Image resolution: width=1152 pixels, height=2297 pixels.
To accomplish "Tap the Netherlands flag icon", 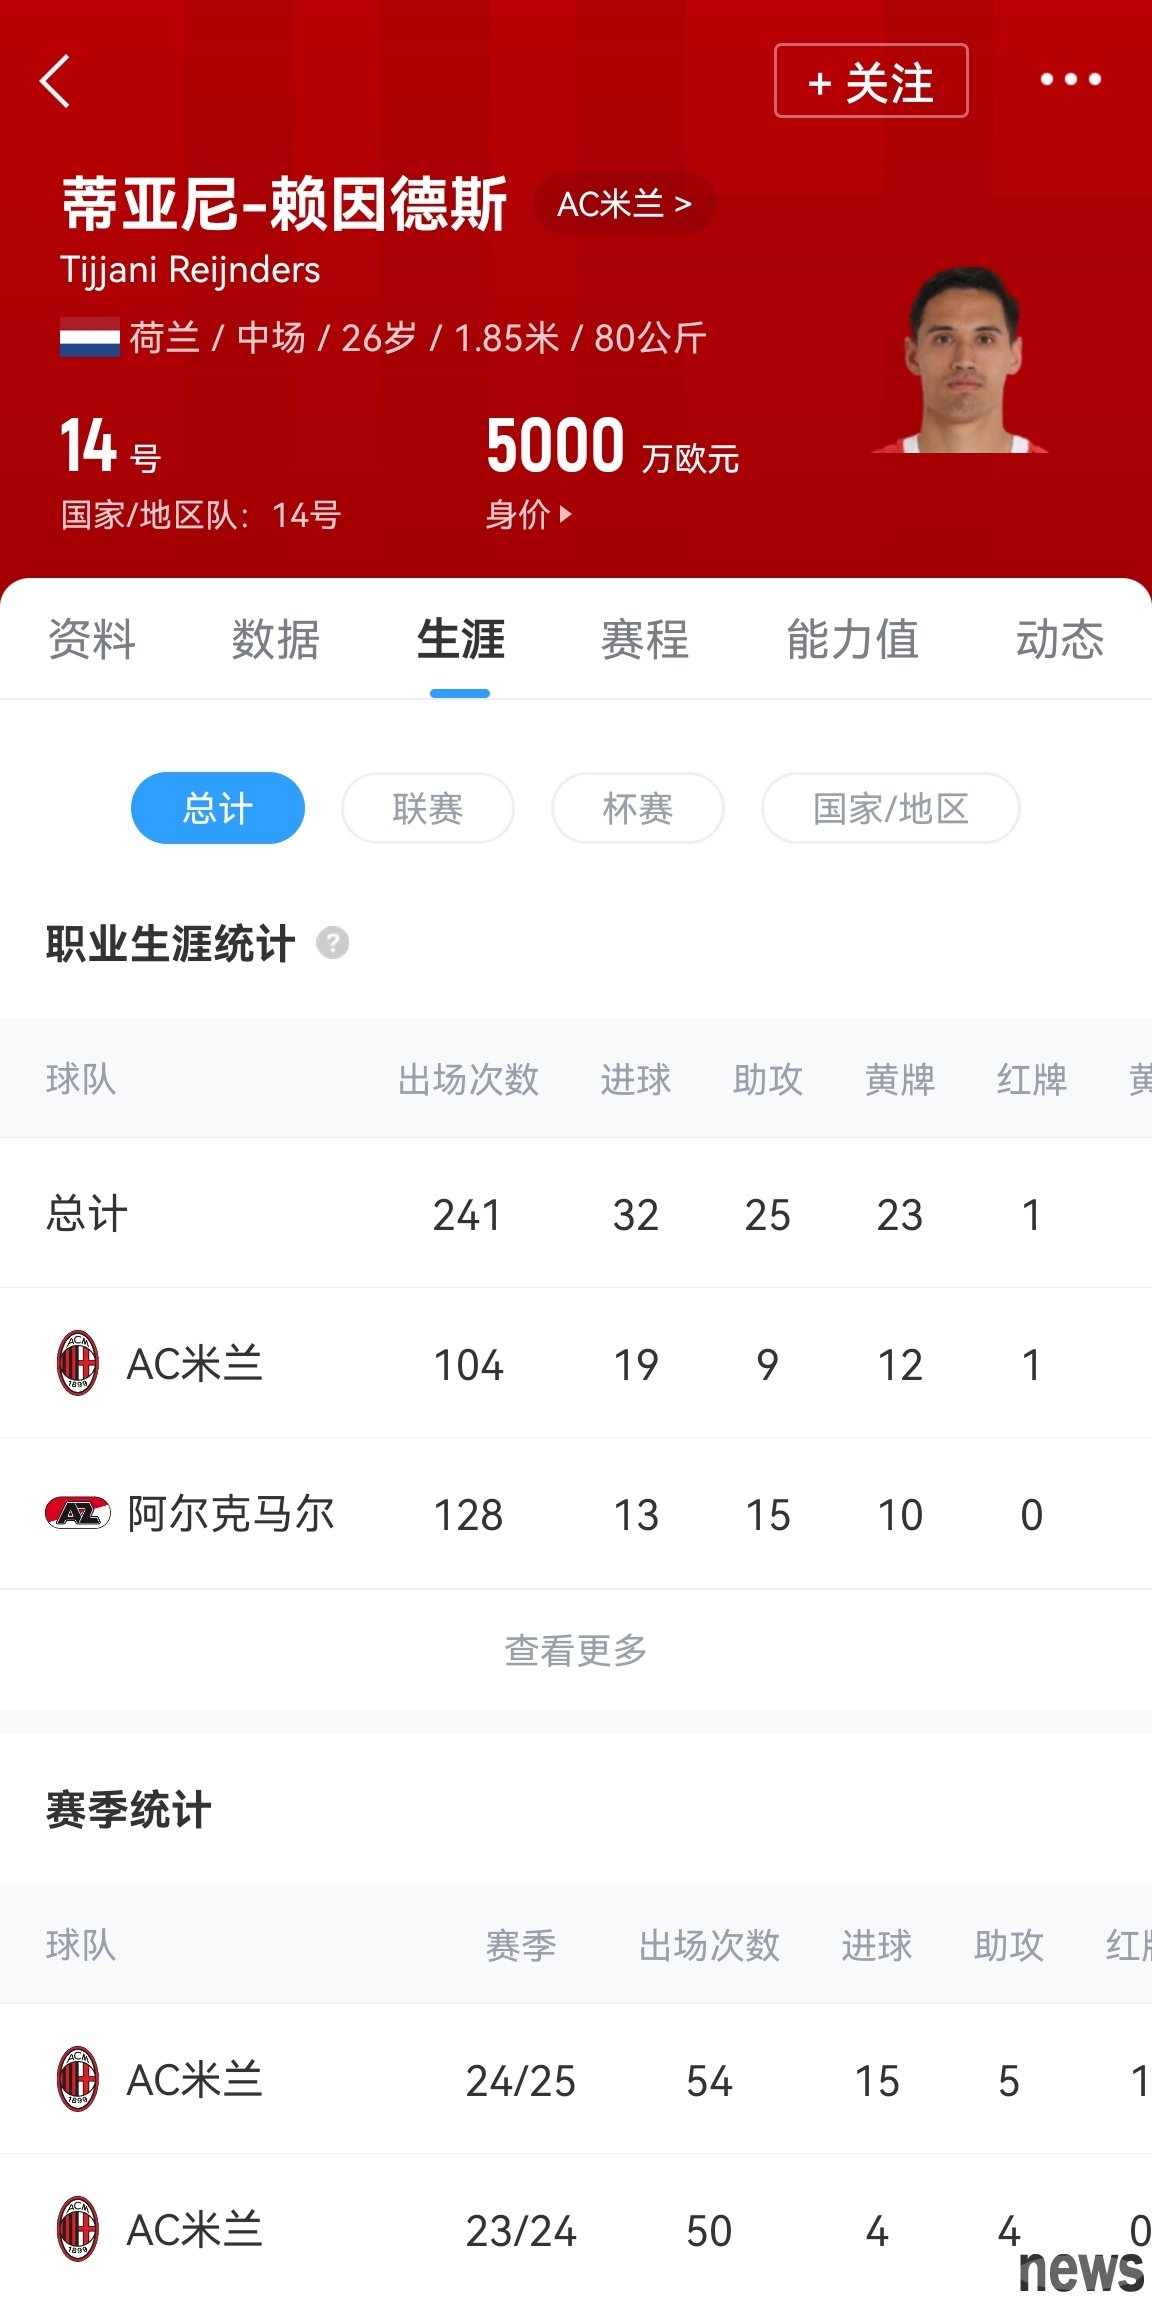I will click(89, 338).
